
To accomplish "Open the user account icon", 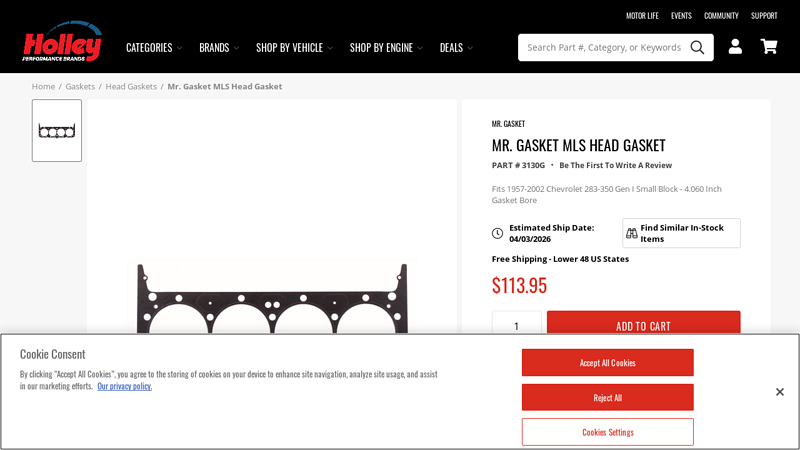I will (x=735, y=46).
